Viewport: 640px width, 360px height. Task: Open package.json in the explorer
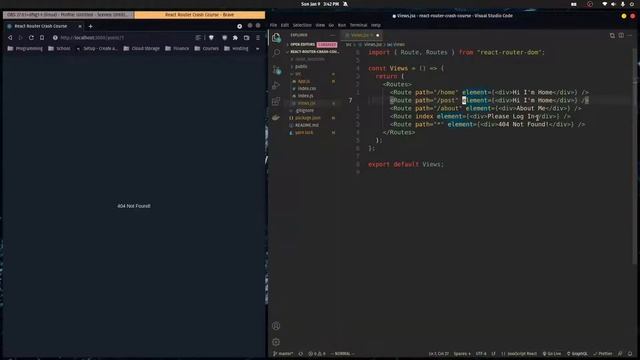pos(308,118)
